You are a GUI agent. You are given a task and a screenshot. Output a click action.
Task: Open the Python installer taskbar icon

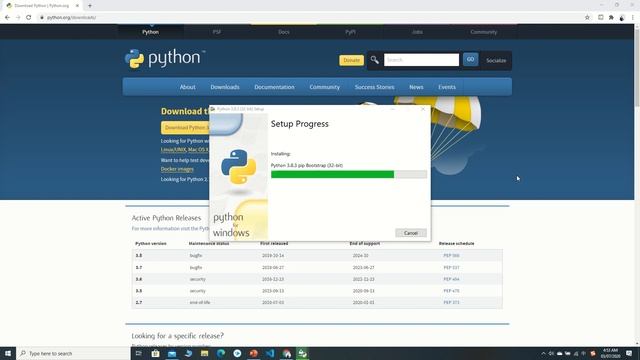302,353
